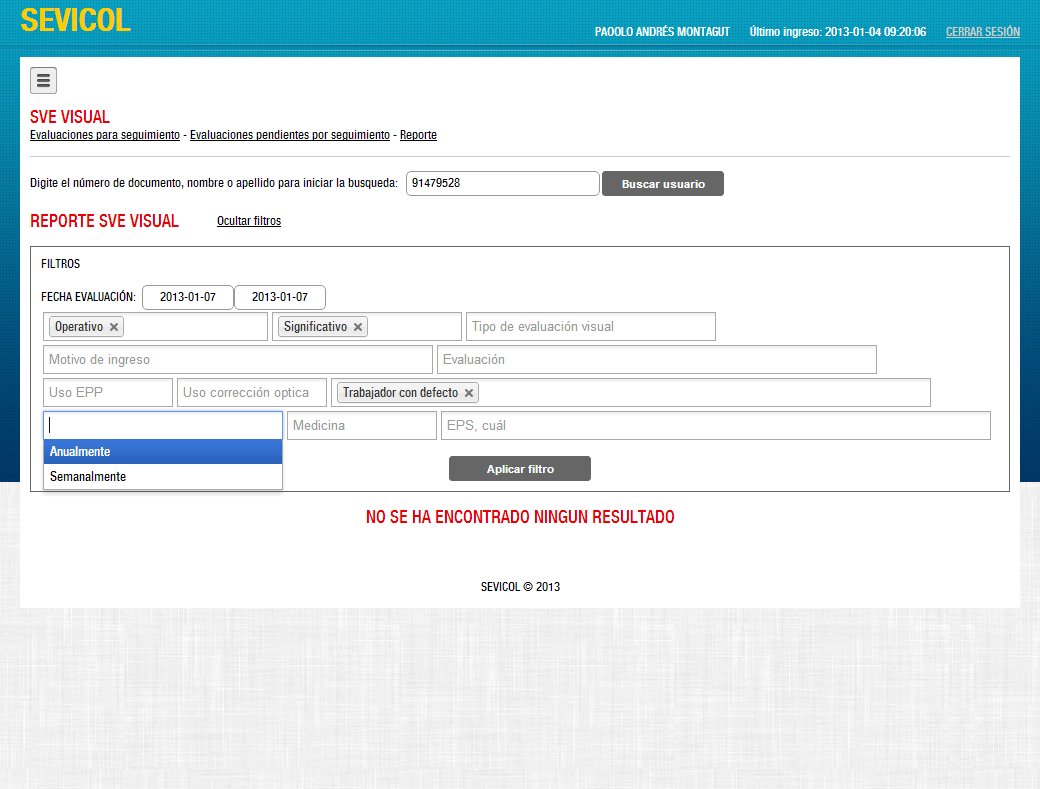The image size is (1040, 789).
Task: Click the "Buscar usuario" button
Action: (x=662, y=183)
